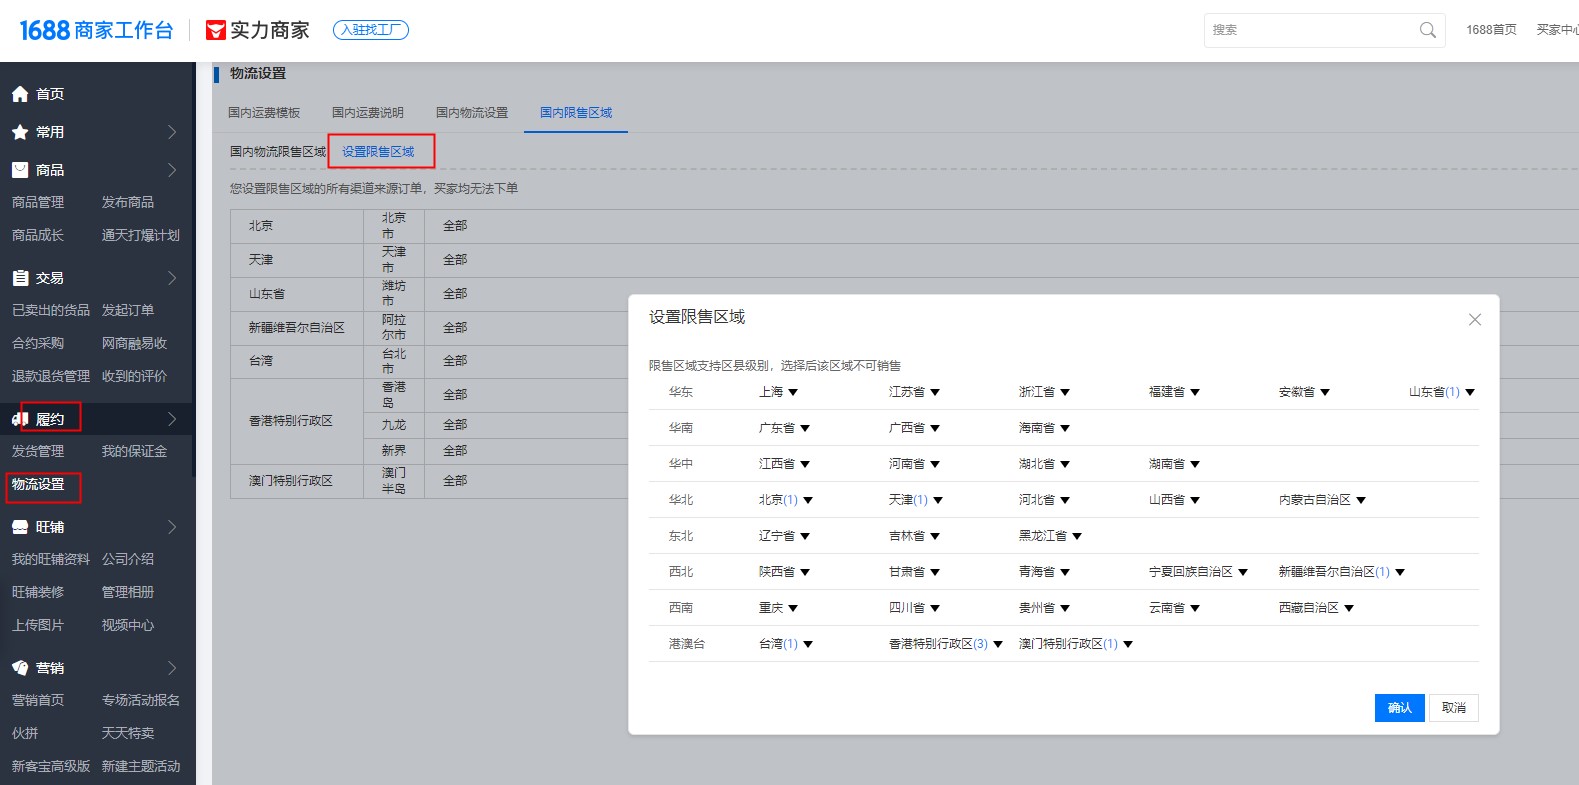This screenshot has width=1579, height=785.
Task: Expand the 旺铺 sidebar chevron
Action: (172, 527)
